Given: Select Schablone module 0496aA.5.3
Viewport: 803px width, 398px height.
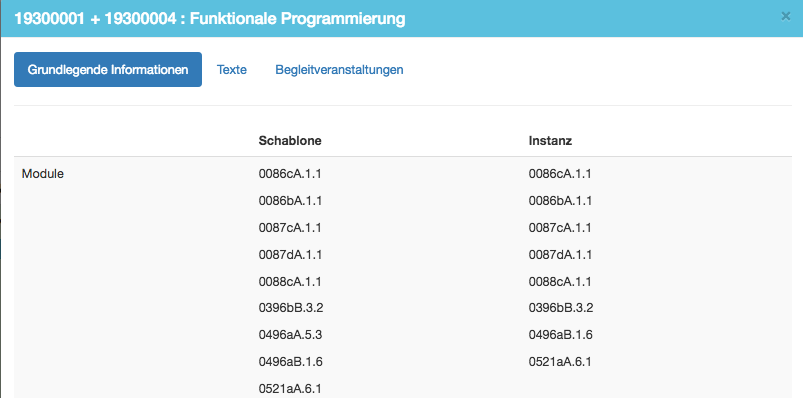Looking at the screenshot, I should coord(290,335).
